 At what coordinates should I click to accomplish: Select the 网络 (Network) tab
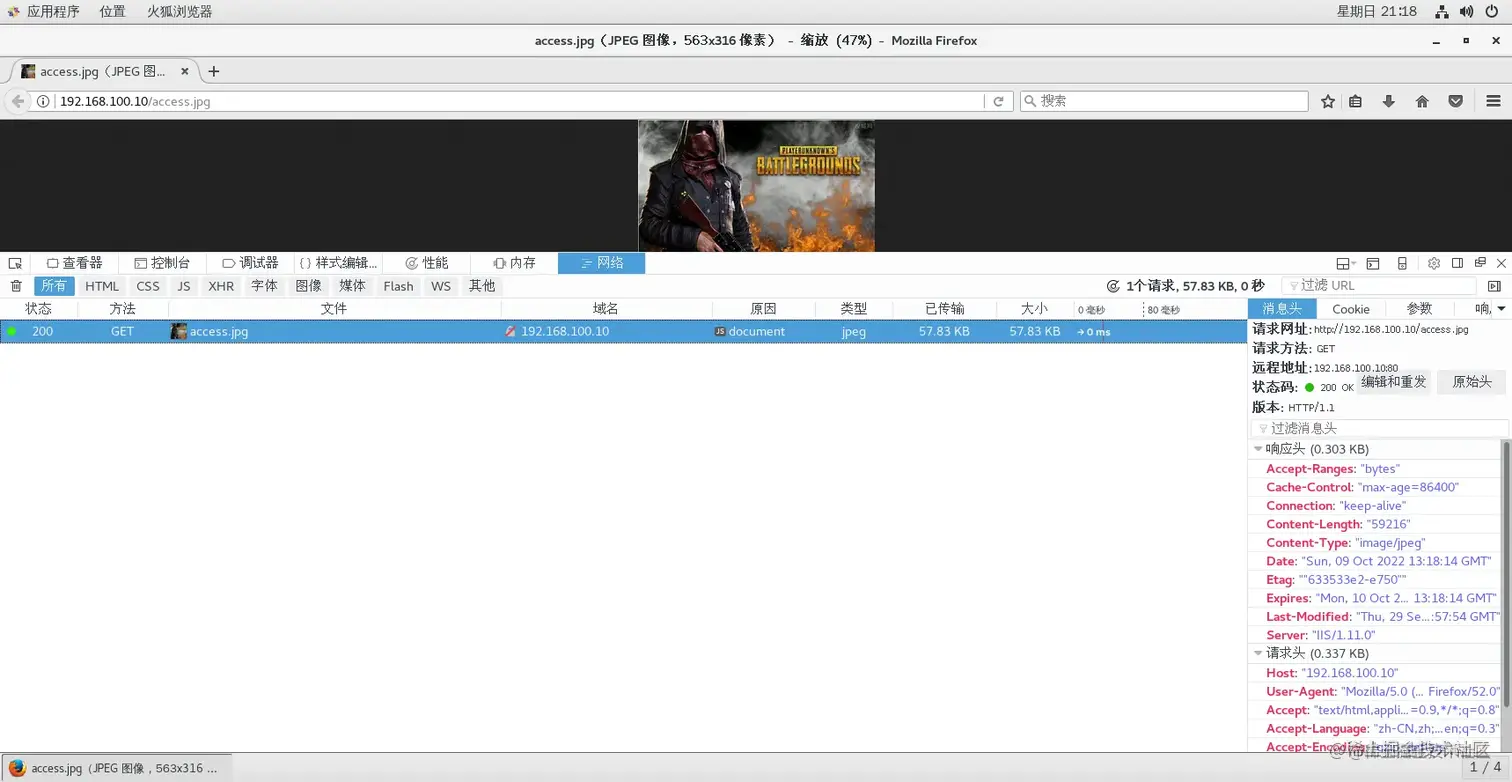601,263
